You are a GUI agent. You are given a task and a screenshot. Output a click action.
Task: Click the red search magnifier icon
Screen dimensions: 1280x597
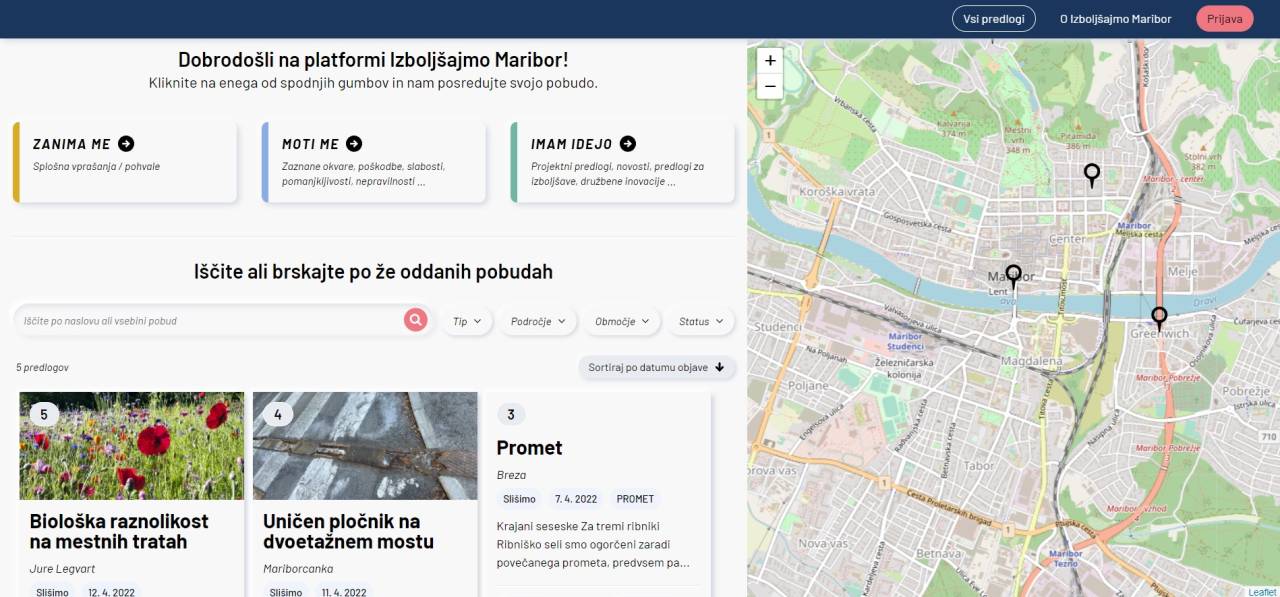(415, 320)
